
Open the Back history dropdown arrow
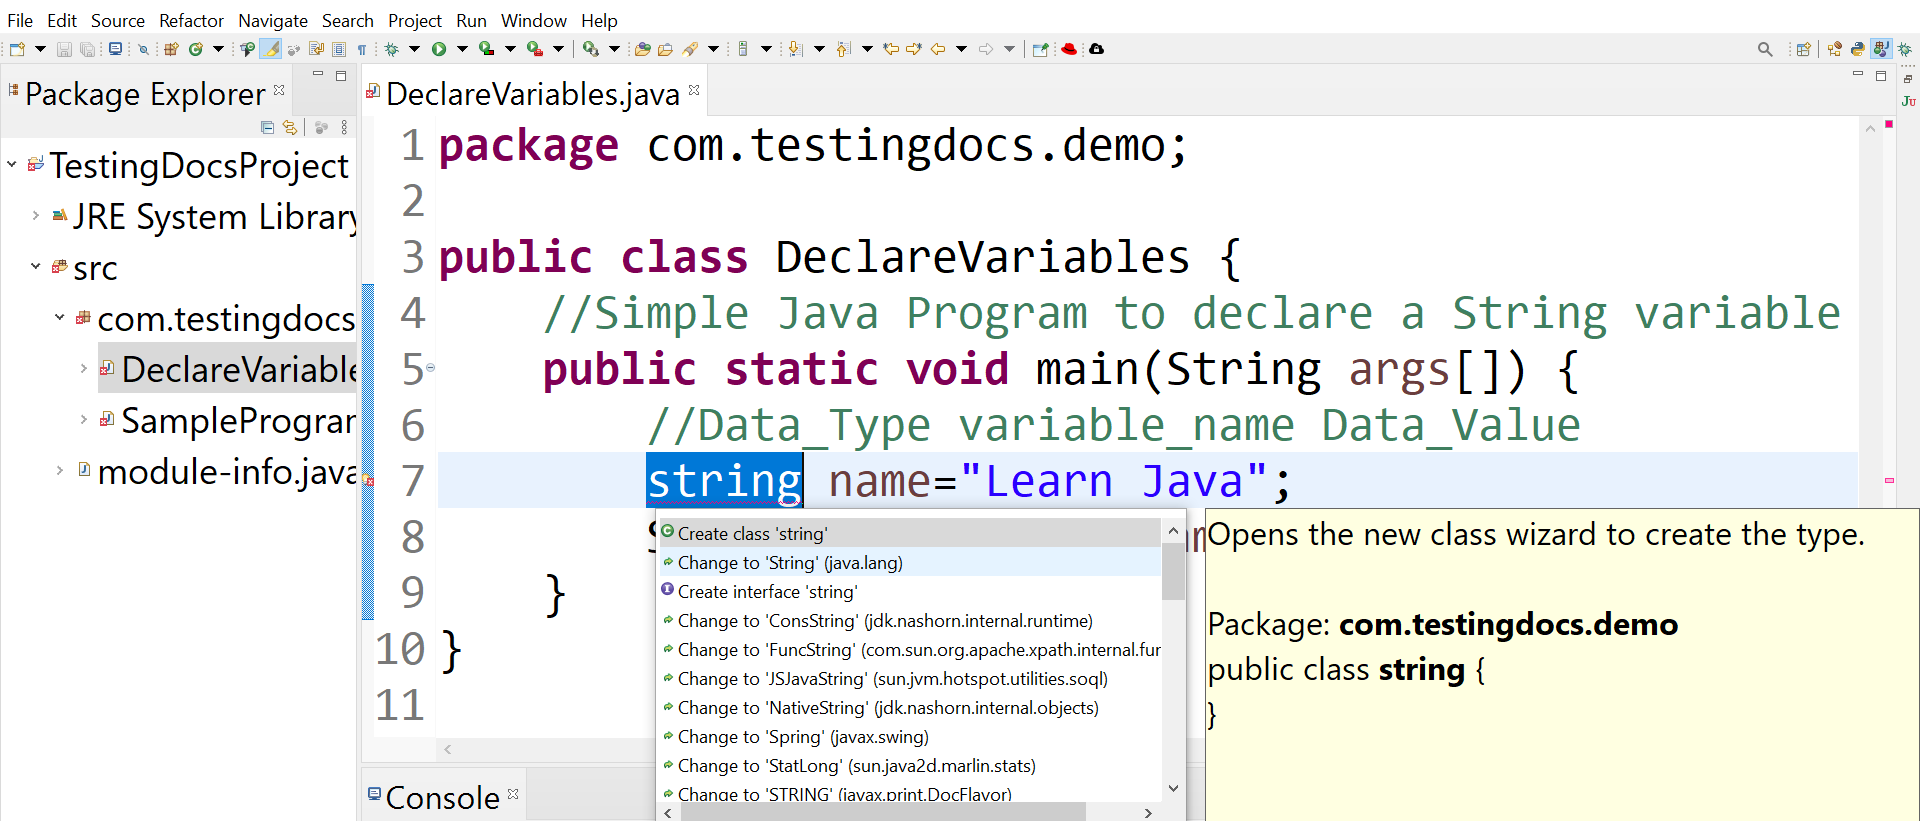coord(961,49)
